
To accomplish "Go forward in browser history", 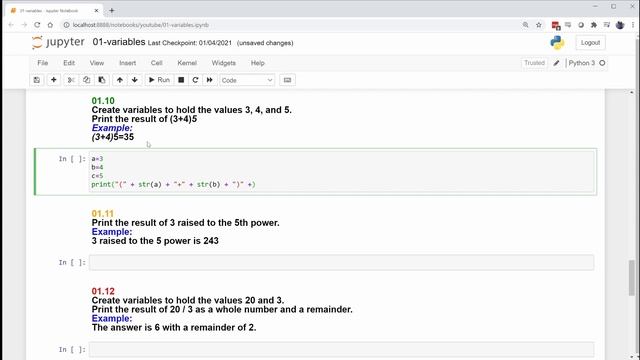I will pos(24,25).
